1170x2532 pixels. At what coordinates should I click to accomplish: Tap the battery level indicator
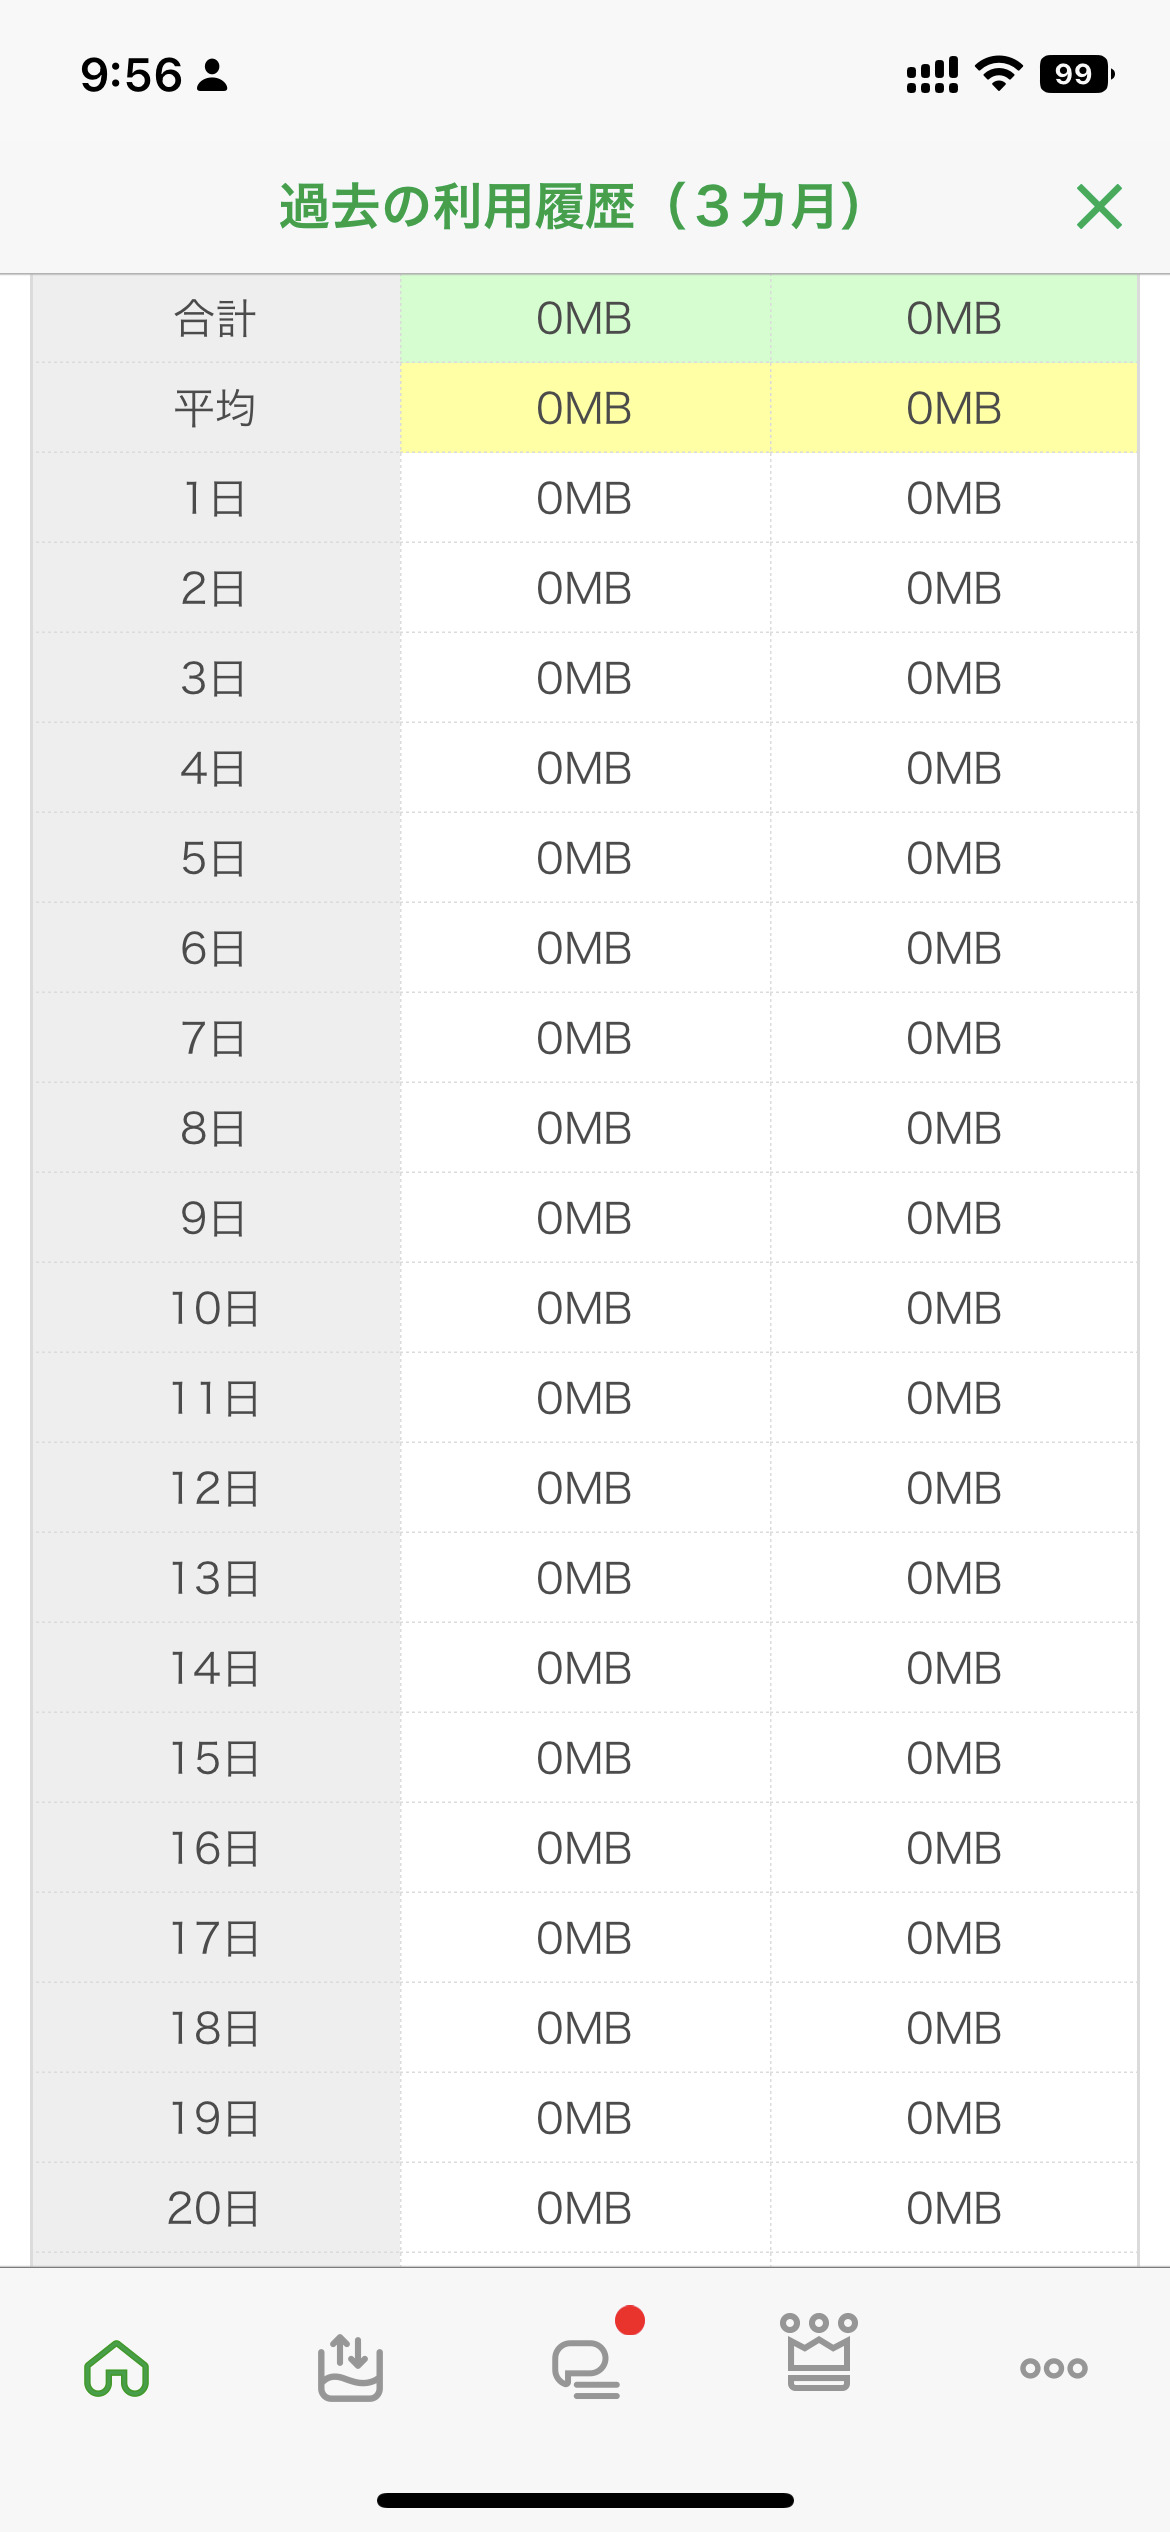(x=1076, y=75)
